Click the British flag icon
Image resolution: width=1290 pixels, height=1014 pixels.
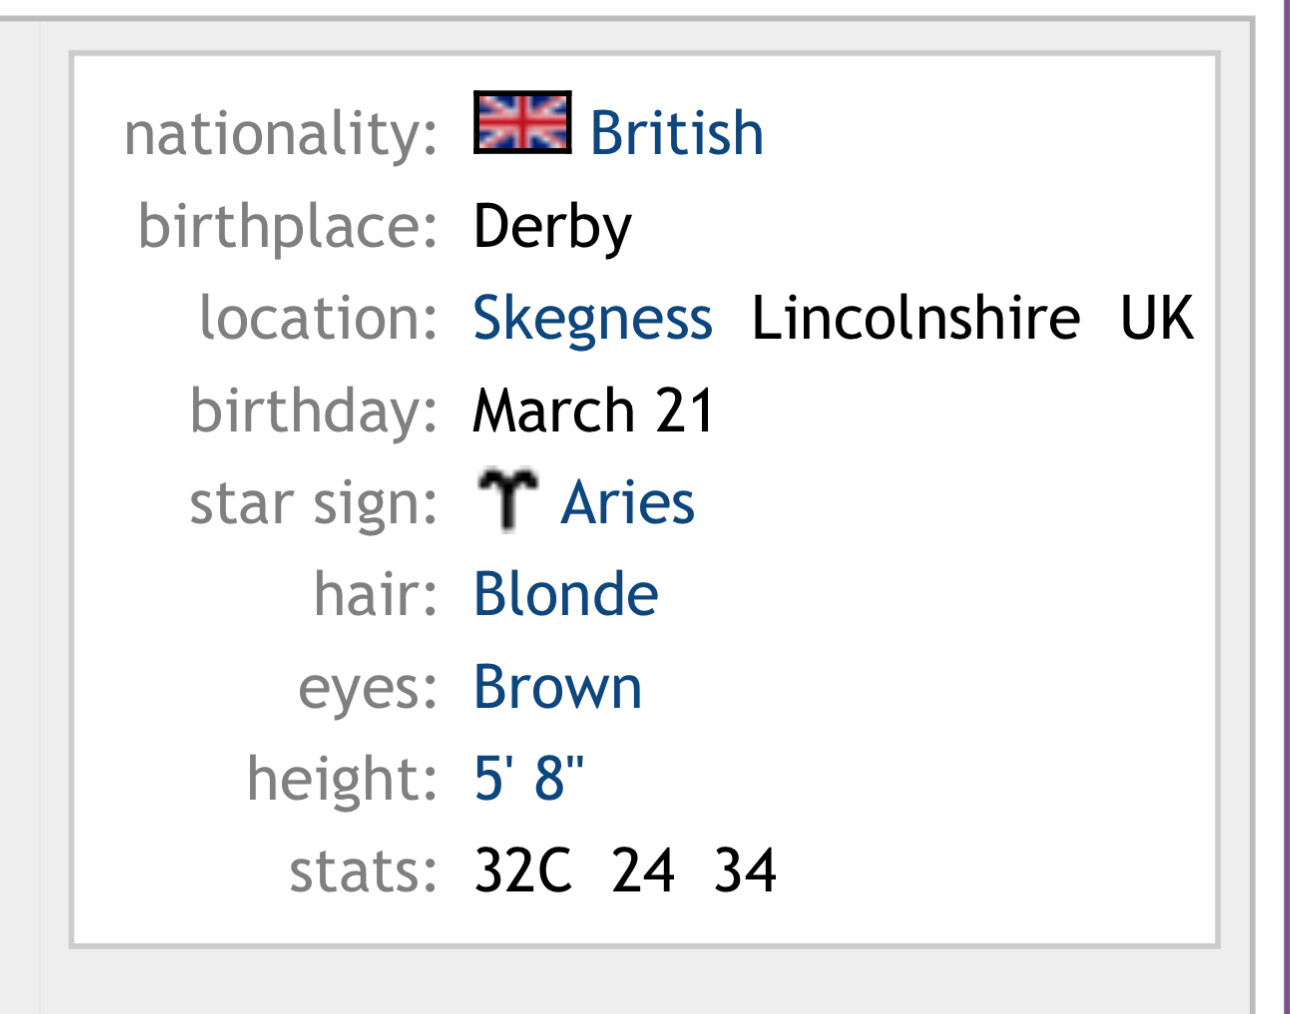pyautogui.click(x=522, y=123)
